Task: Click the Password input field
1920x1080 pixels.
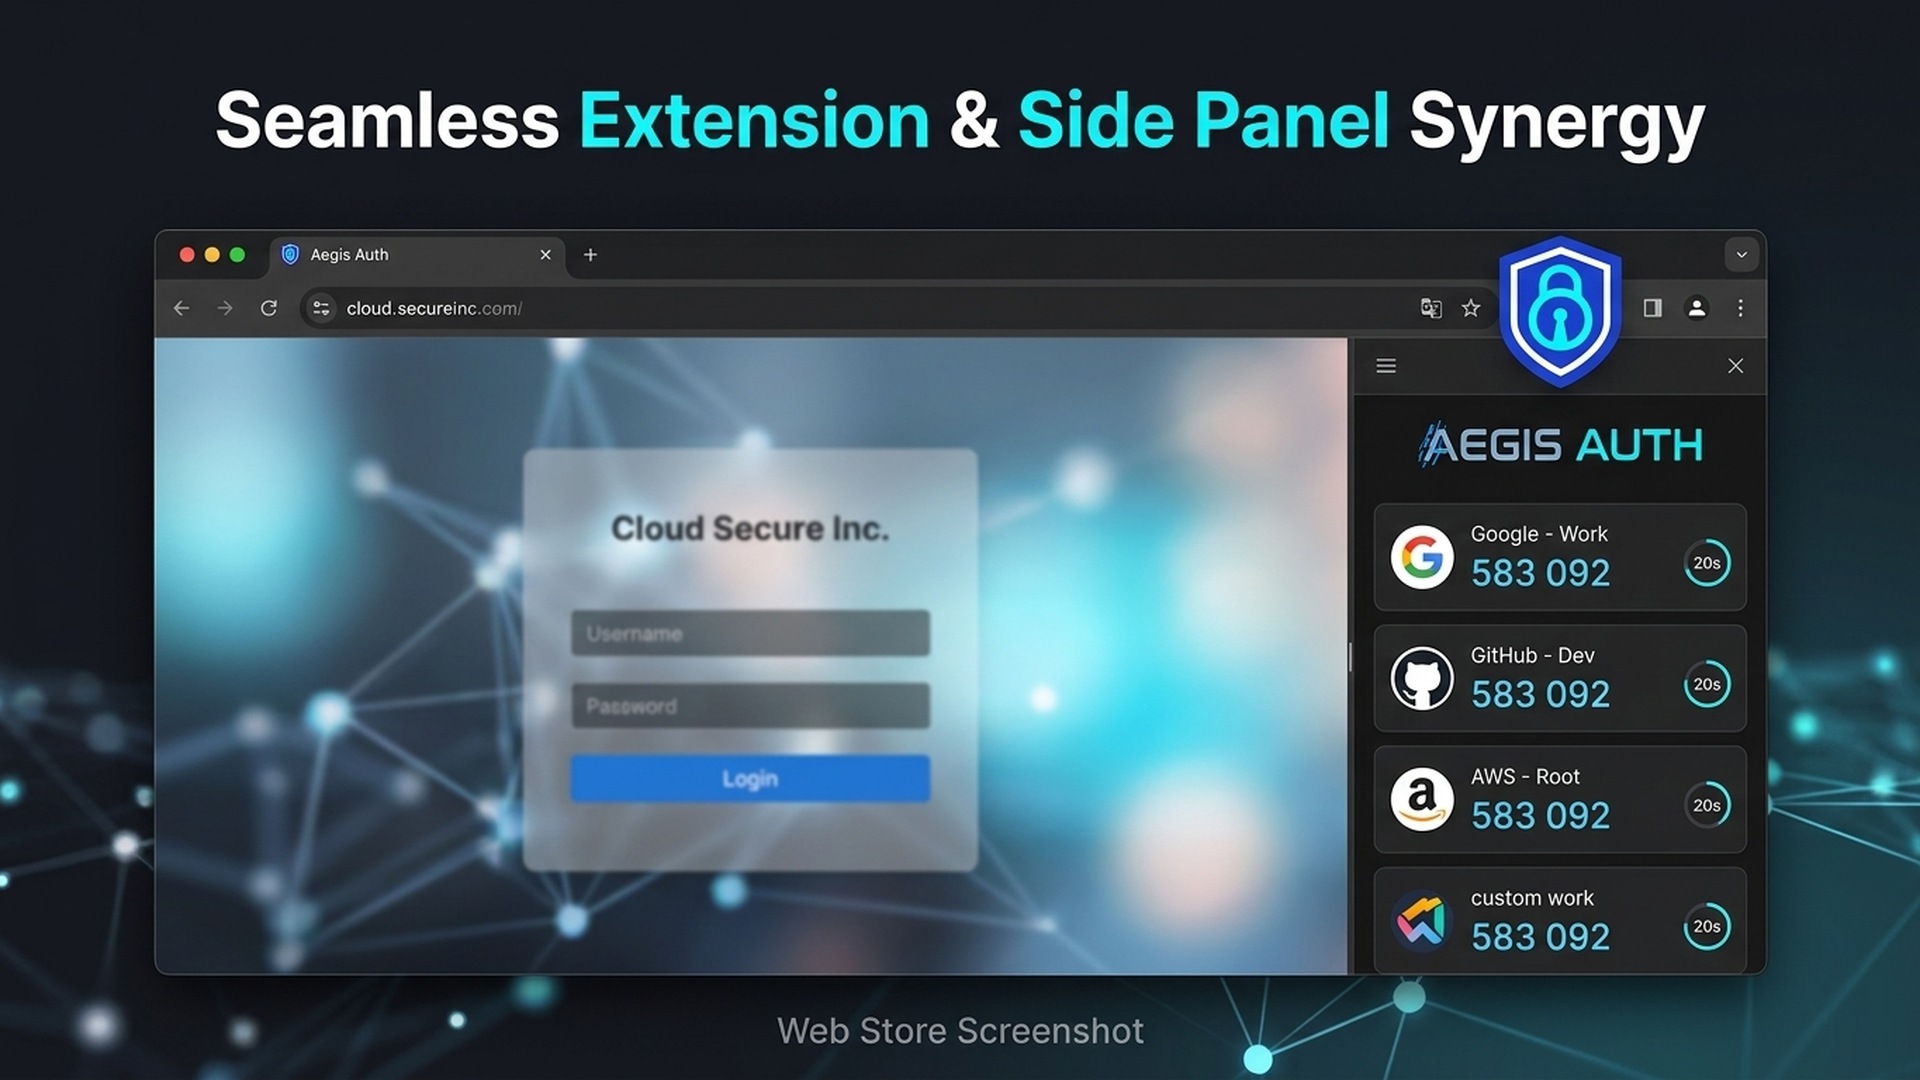Action: coord(750,706)
